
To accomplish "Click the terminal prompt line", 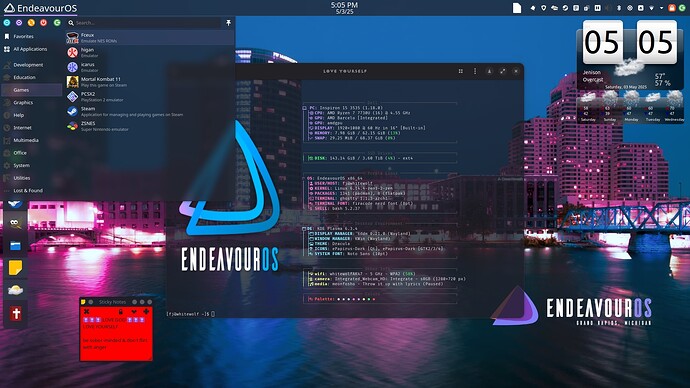I will coord(191,314).
